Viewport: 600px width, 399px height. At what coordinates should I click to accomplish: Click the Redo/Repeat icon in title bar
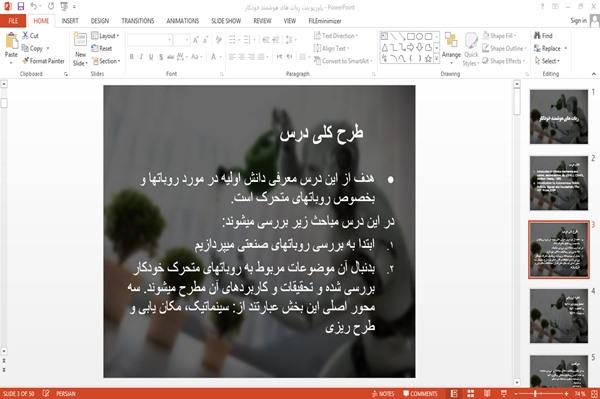pos(51,6)
